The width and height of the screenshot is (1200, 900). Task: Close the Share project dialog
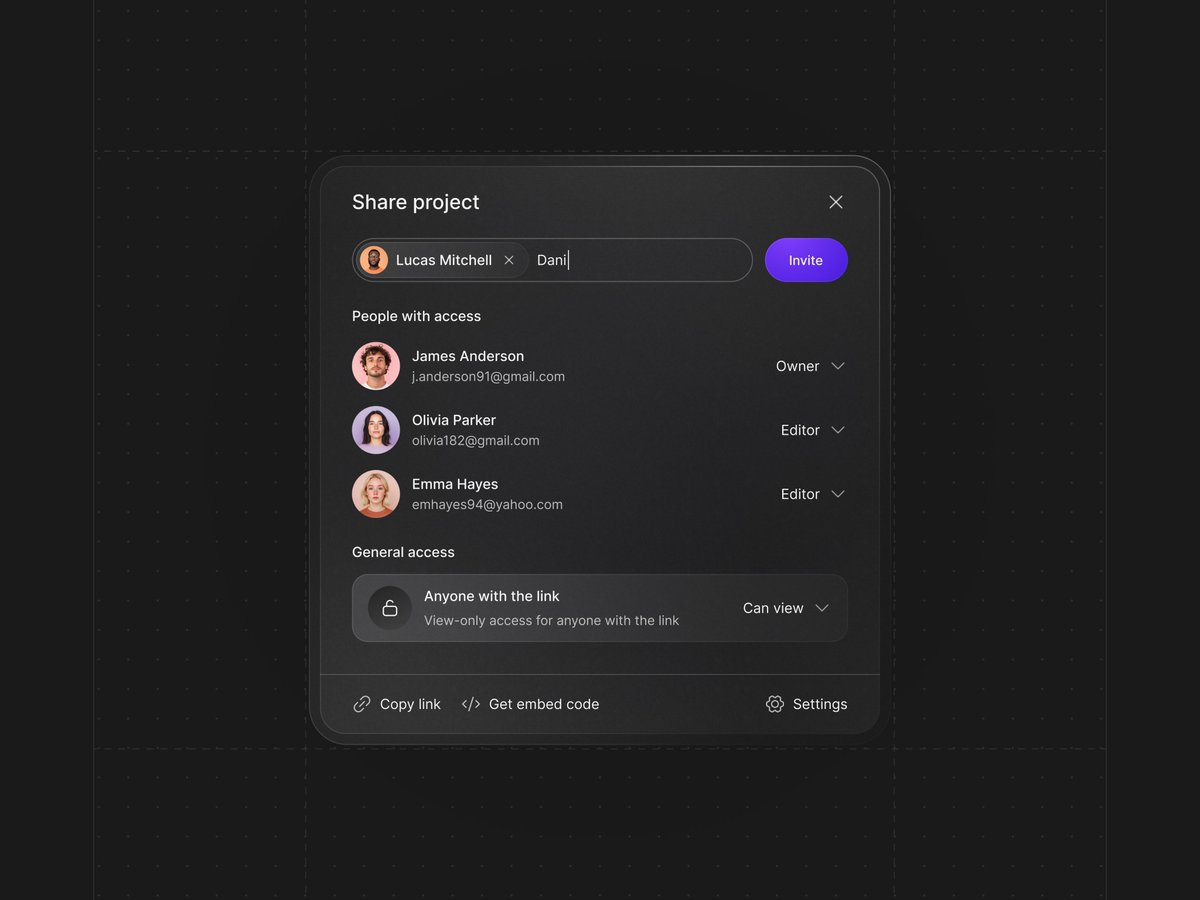pyautogui.click(x=836, y=201)
